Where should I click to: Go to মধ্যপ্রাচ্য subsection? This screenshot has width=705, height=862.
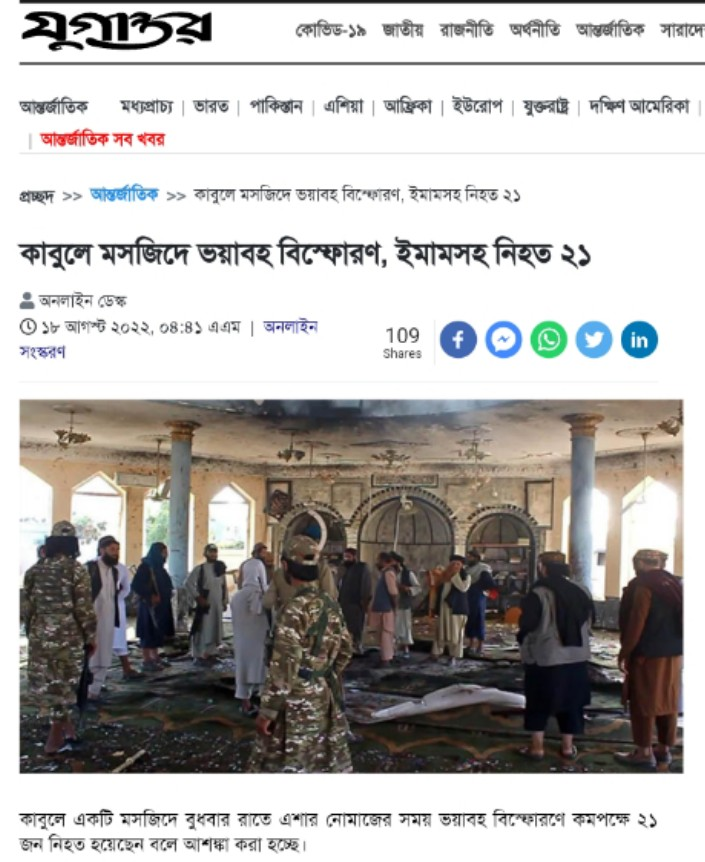(x=146, y=106)
